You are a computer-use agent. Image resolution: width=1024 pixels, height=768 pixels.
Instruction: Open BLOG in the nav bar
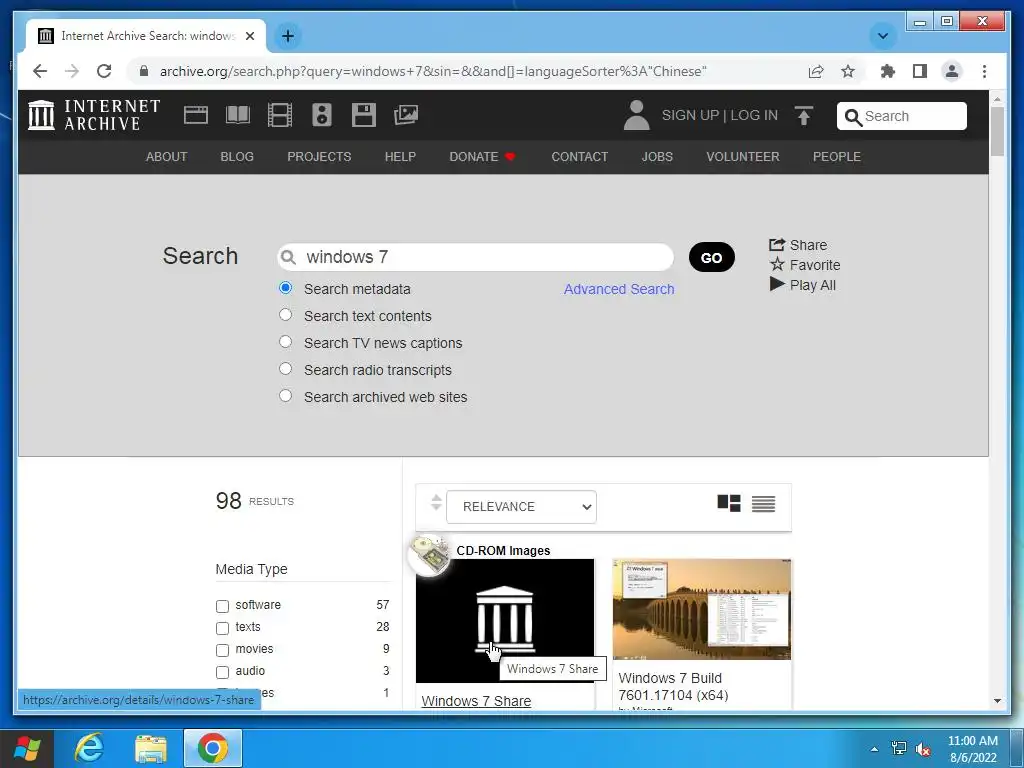237,157
